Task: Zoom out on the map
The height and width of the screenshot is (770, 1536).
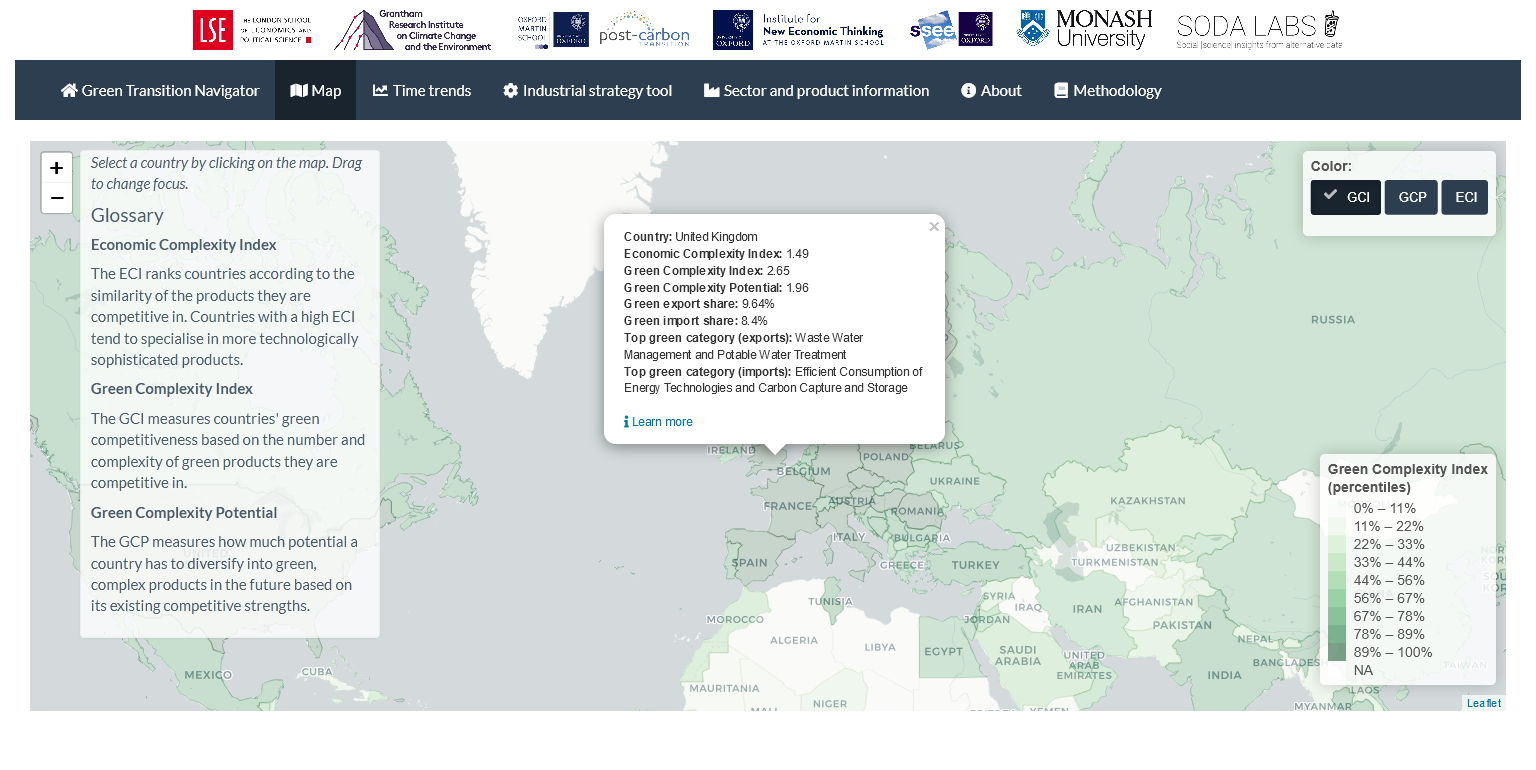Action: tap(57, 198)
